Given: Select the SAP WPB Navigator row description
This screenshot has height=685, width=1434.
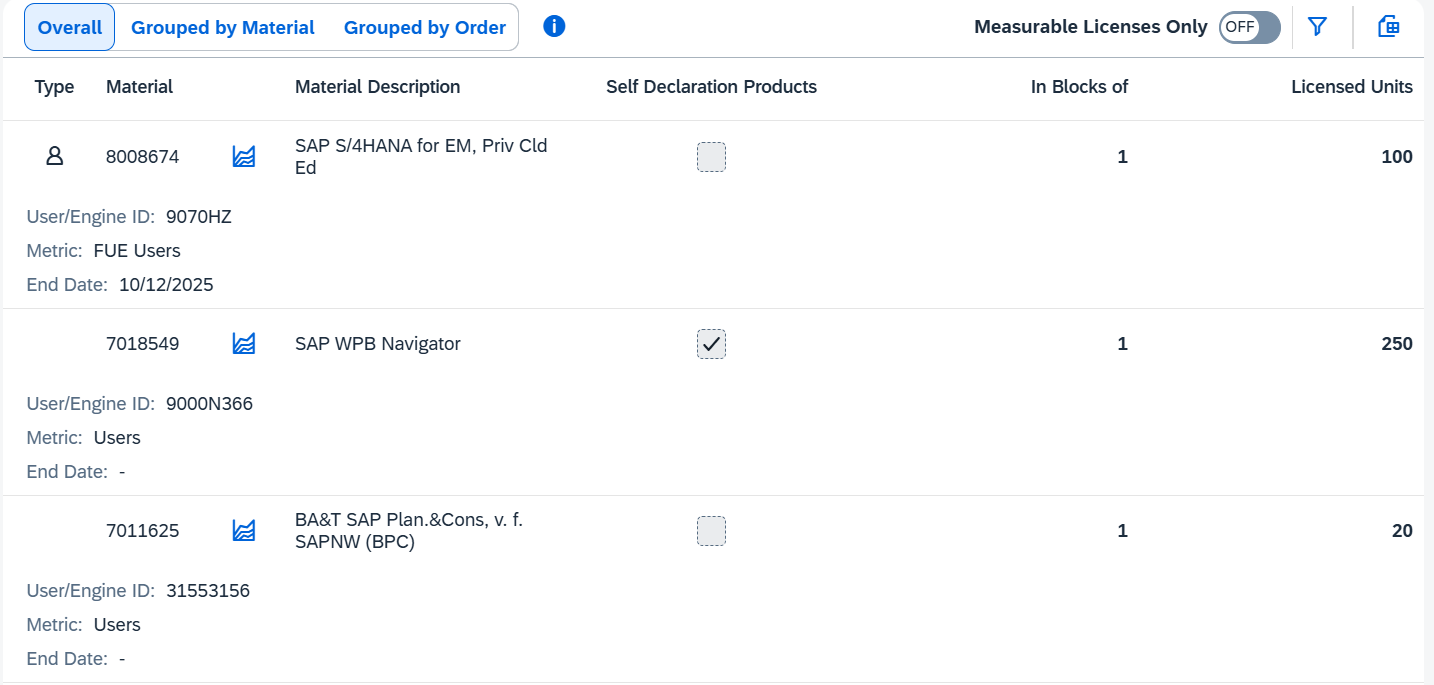Looking at the screenshot, I should (378, 344).
